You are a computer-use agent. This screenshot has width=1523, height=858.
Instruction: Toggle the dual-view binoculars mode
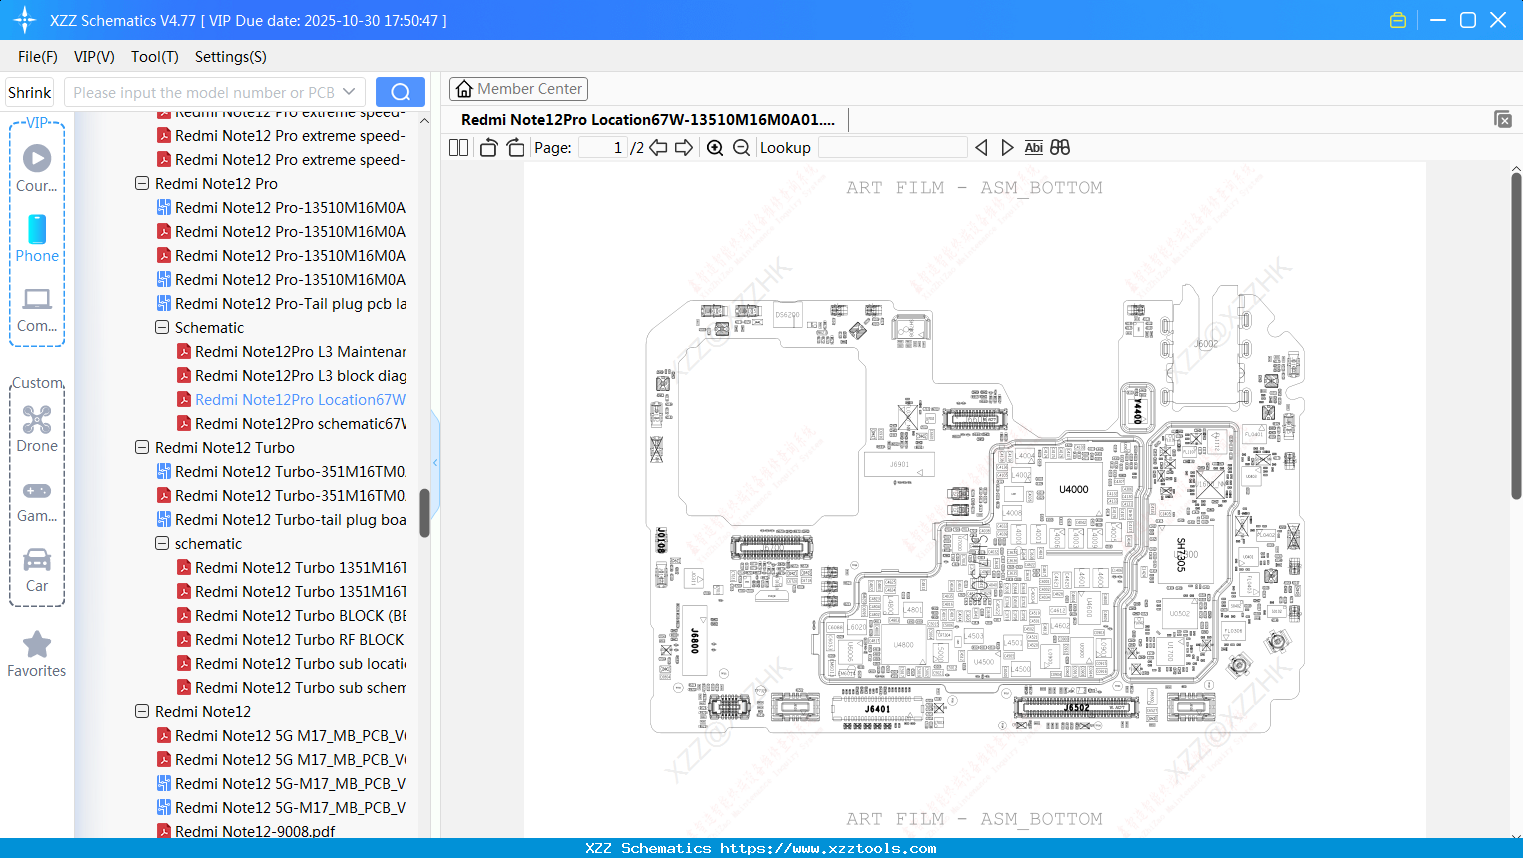point(1060,147)
